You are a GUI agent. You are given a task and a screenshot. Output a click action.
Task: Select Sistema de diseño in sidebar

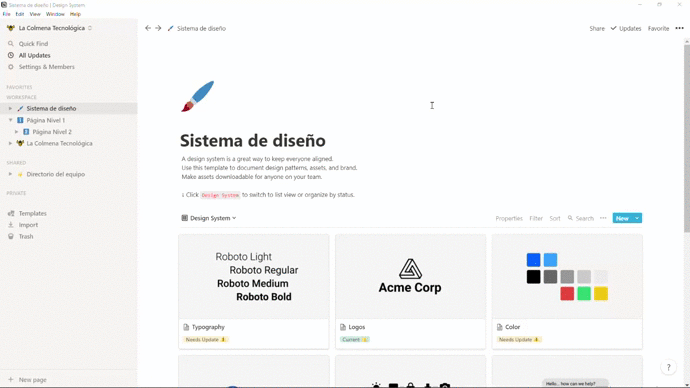click(69, 108)
